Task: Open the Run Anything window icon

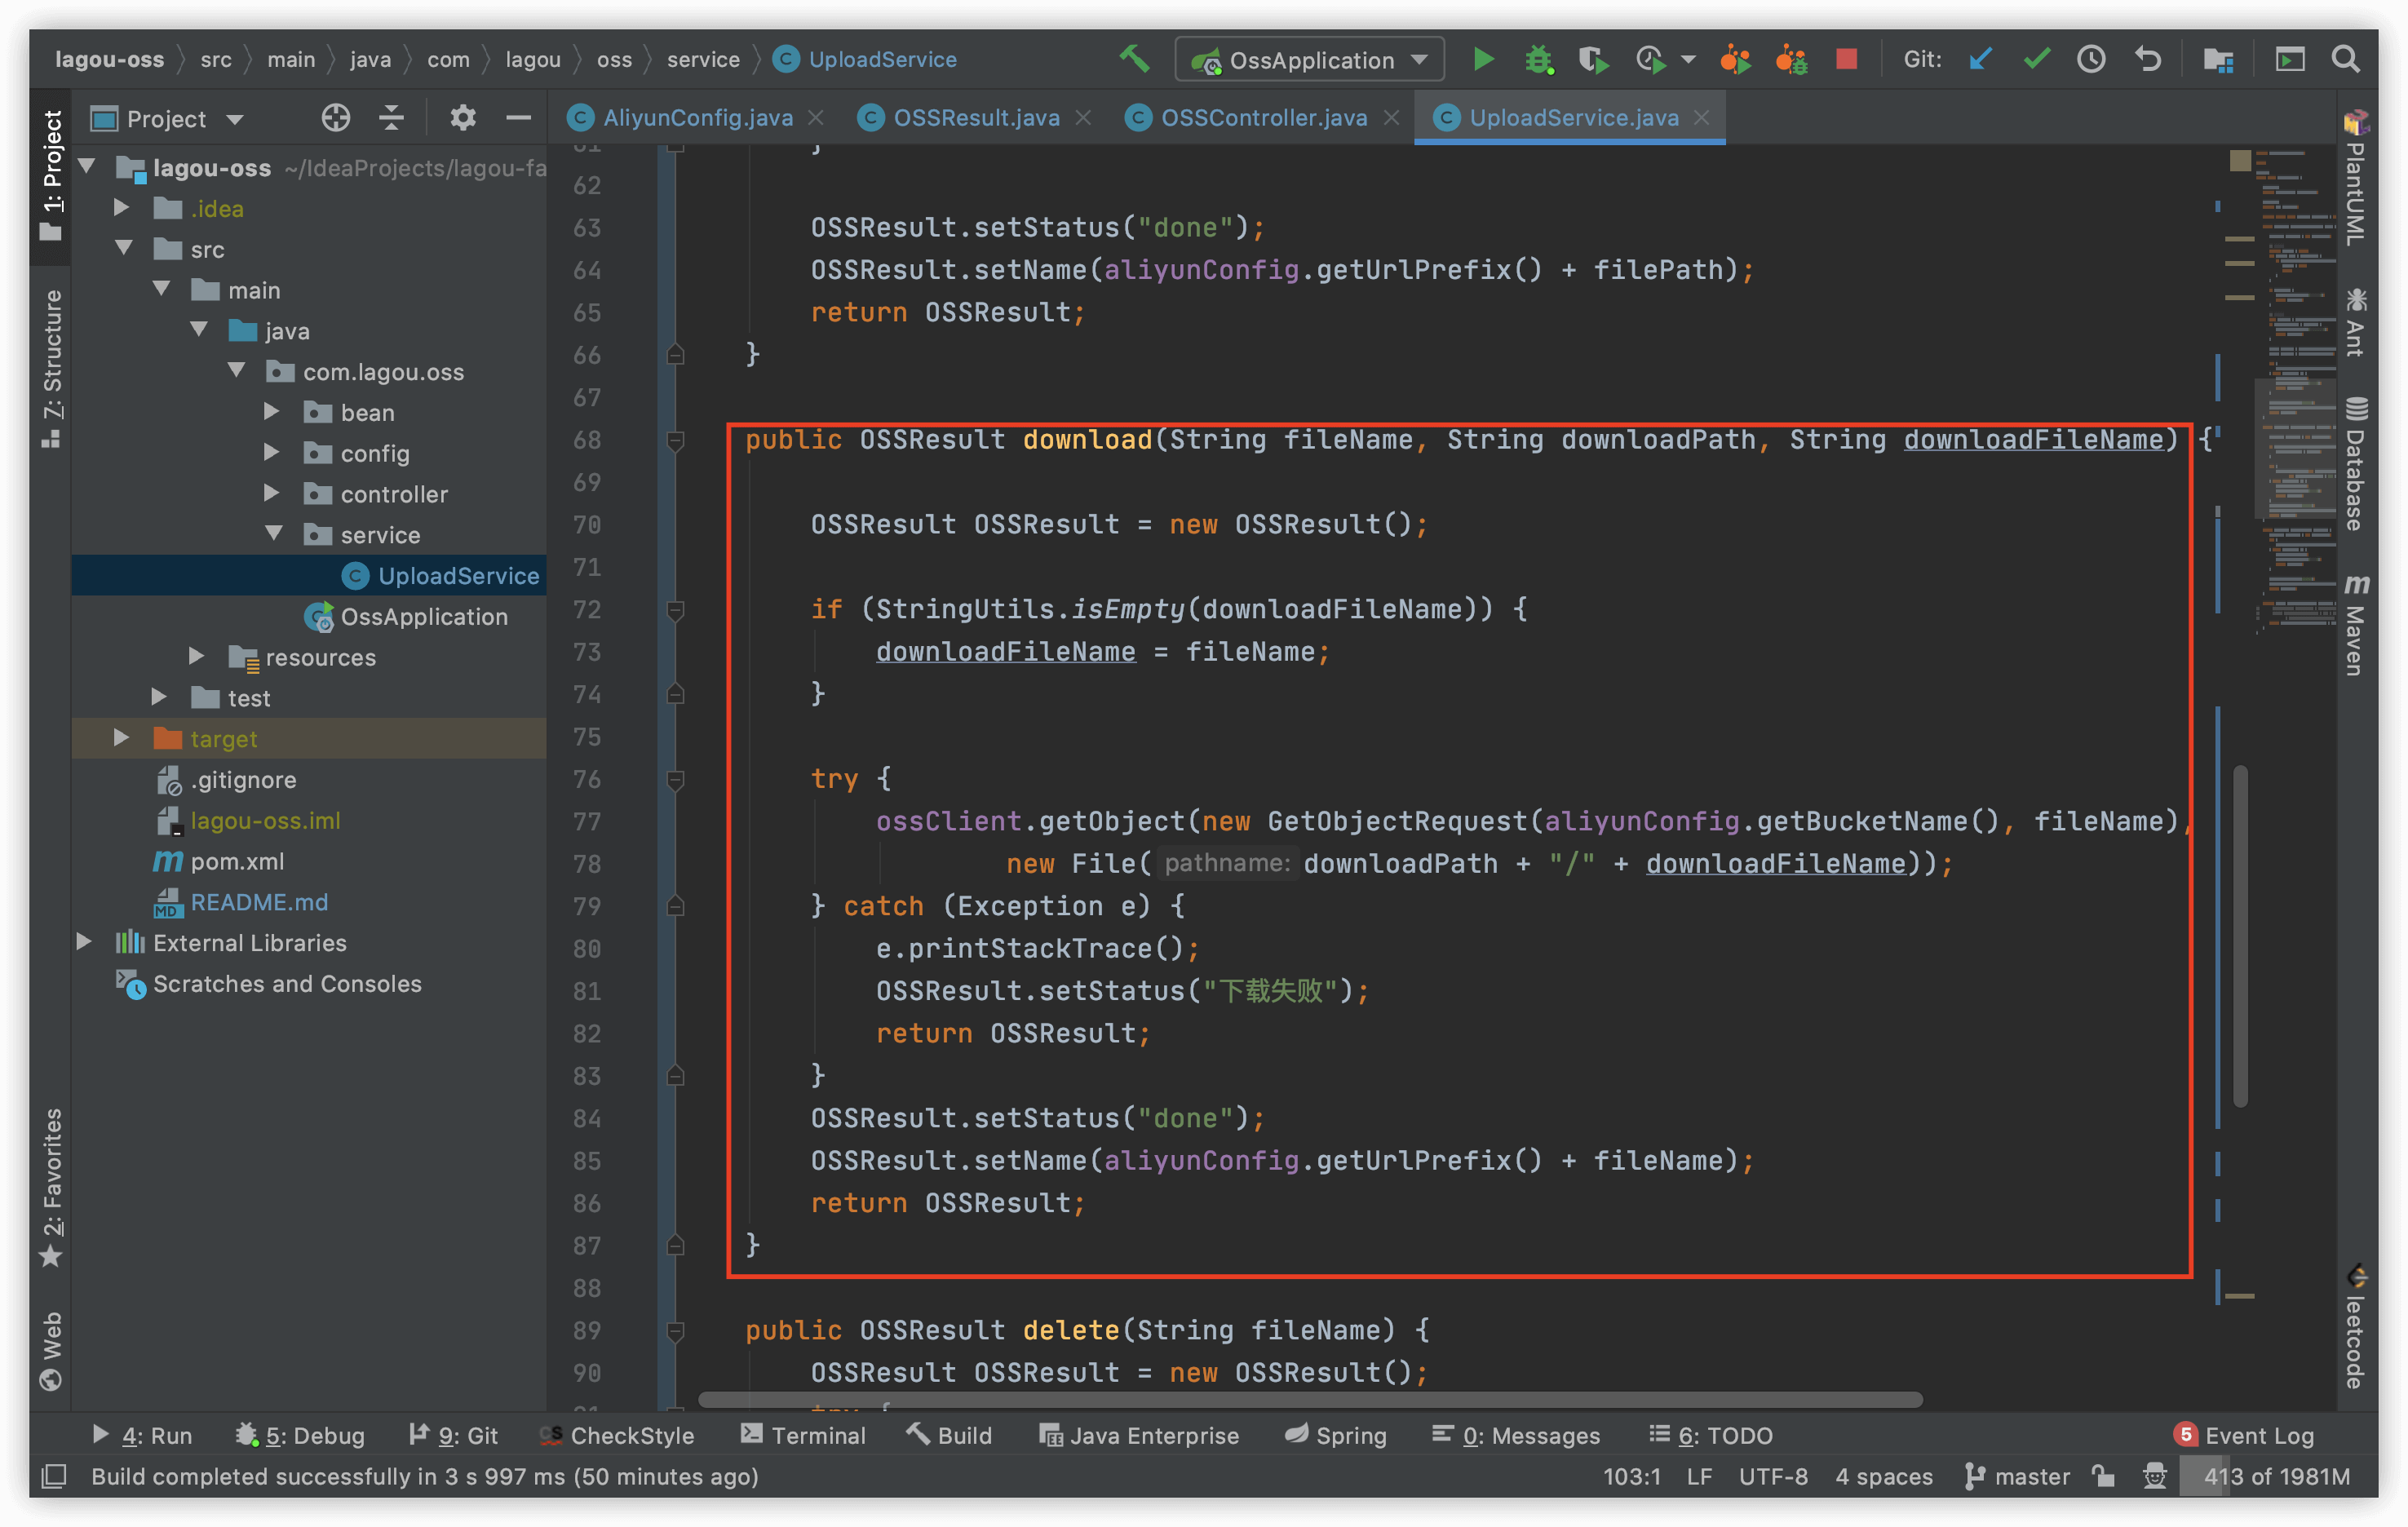Action: tap(2289, 59)
